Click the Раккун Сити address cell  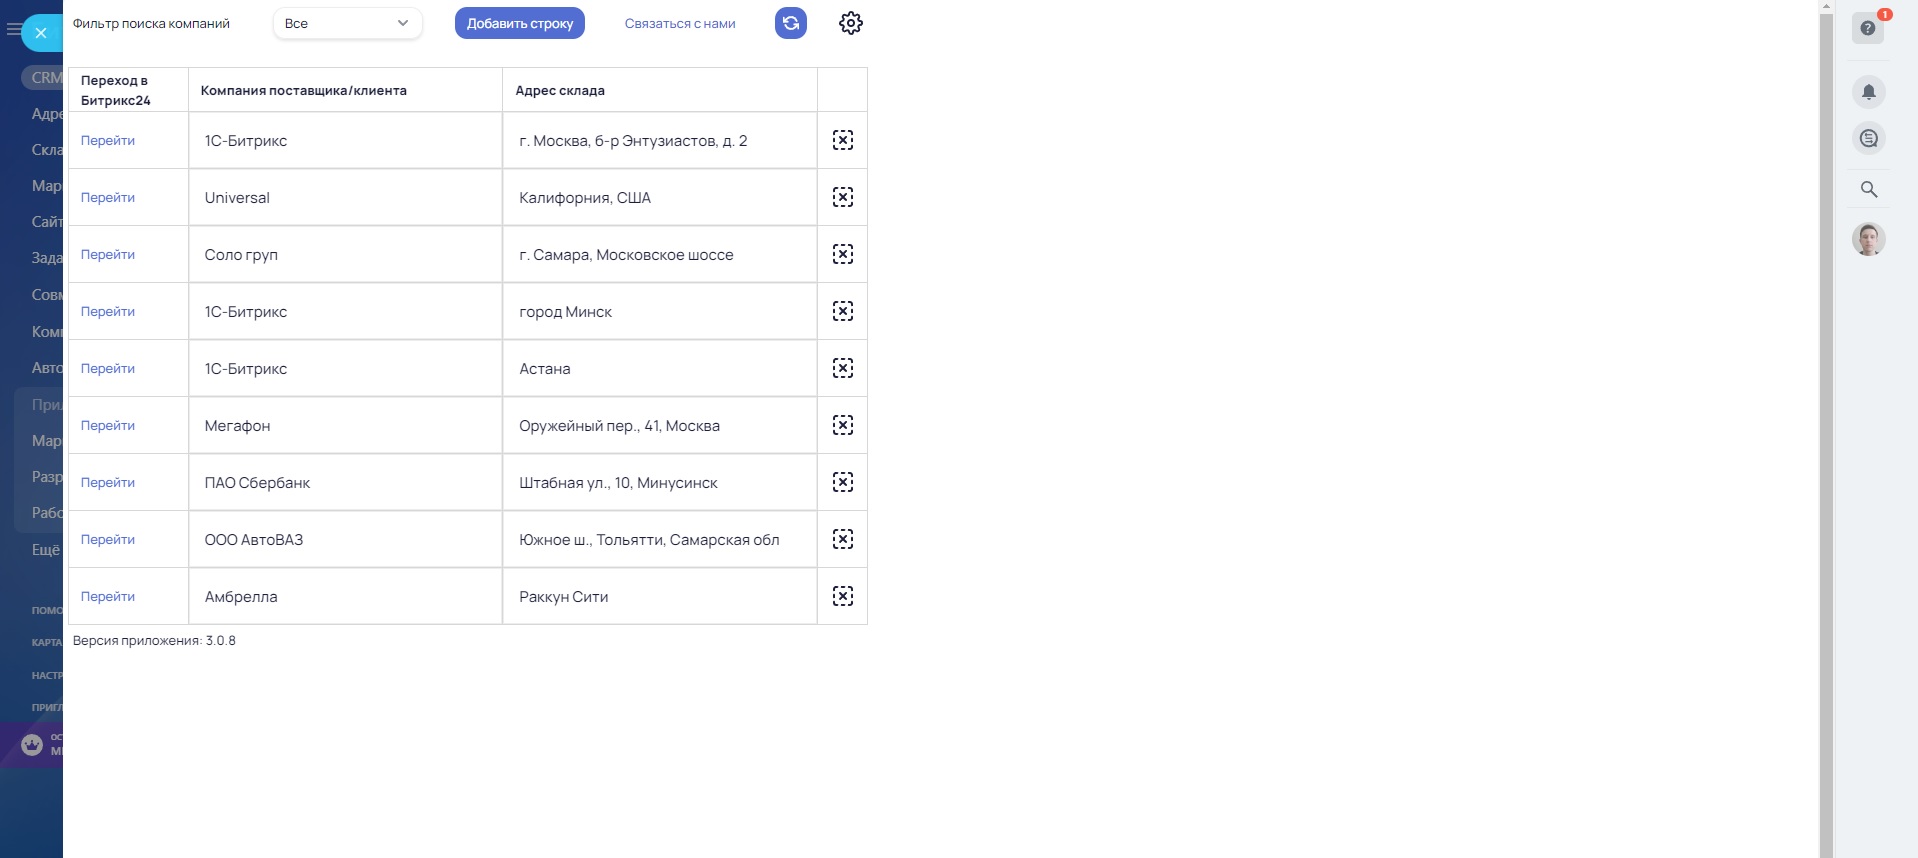point(660,596)
